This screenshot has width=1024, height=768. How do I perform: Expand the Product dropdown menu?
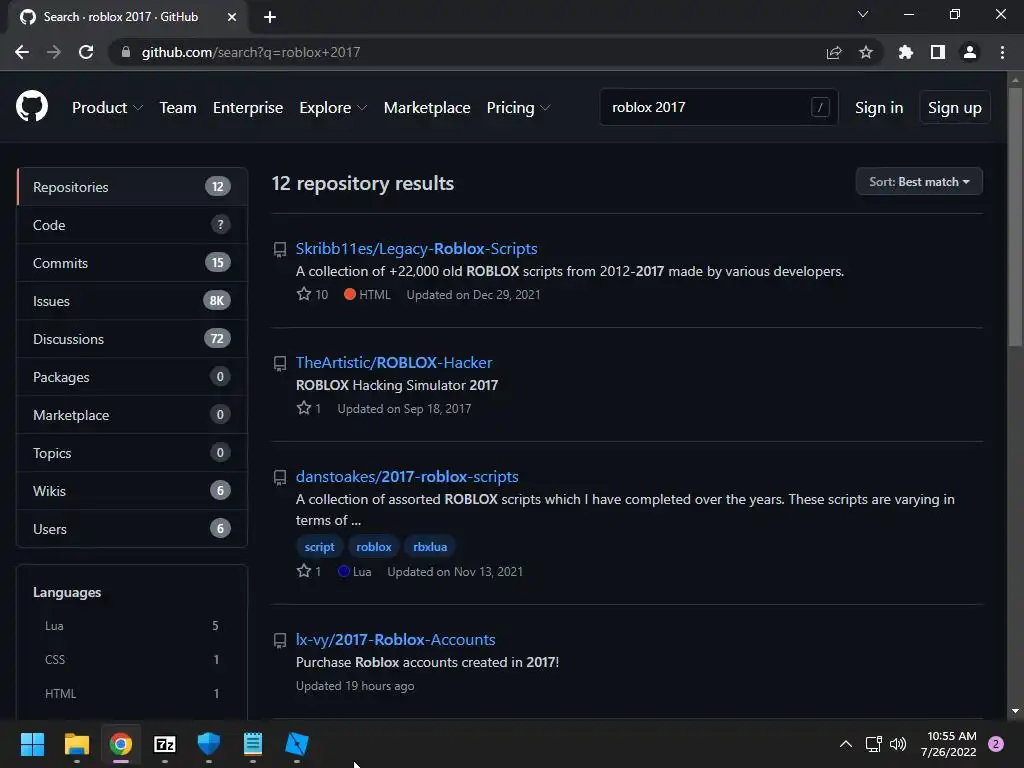click(x=107, y=108)
